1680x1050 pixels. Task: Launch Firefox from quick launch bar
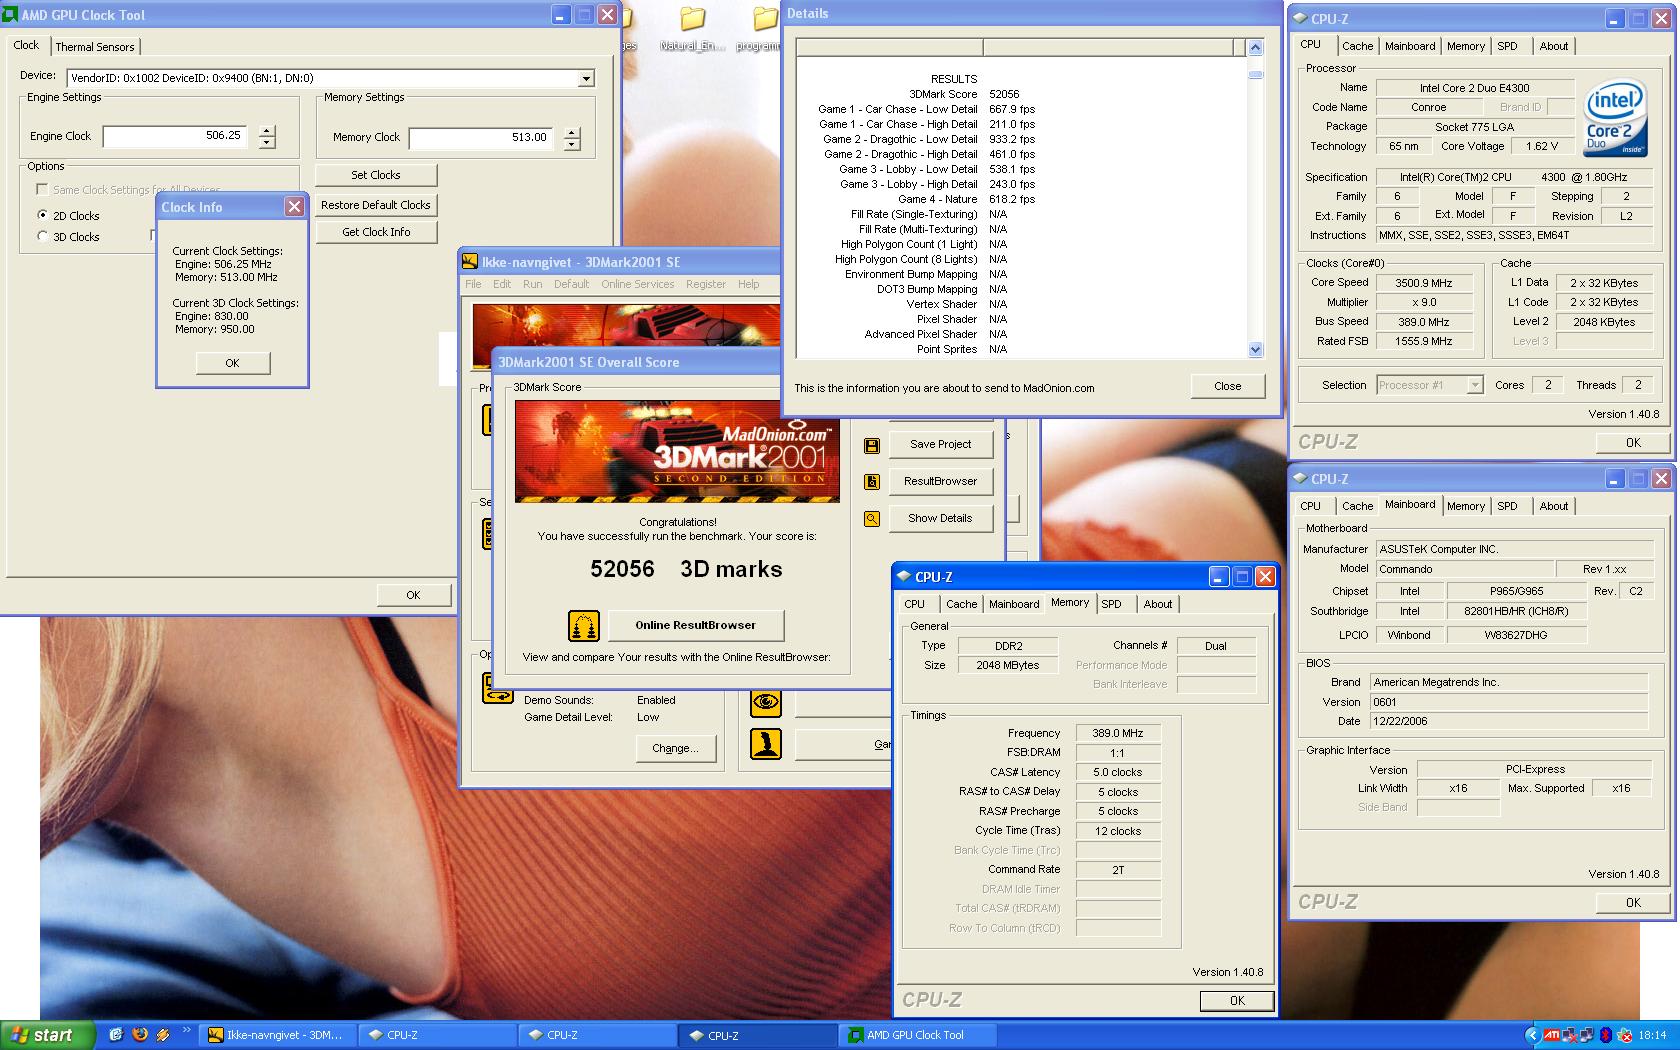coord(140,1035)
